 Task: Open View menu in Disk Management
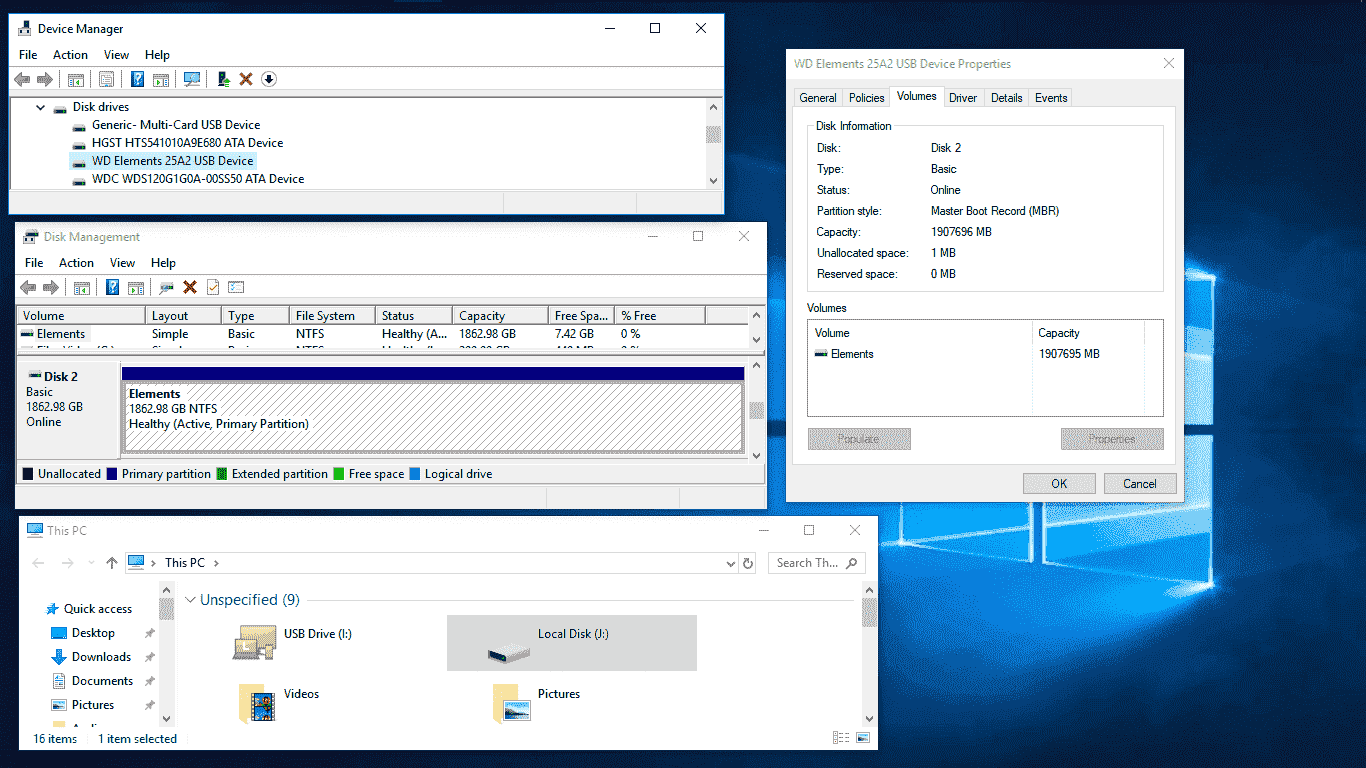coord(122,263)
